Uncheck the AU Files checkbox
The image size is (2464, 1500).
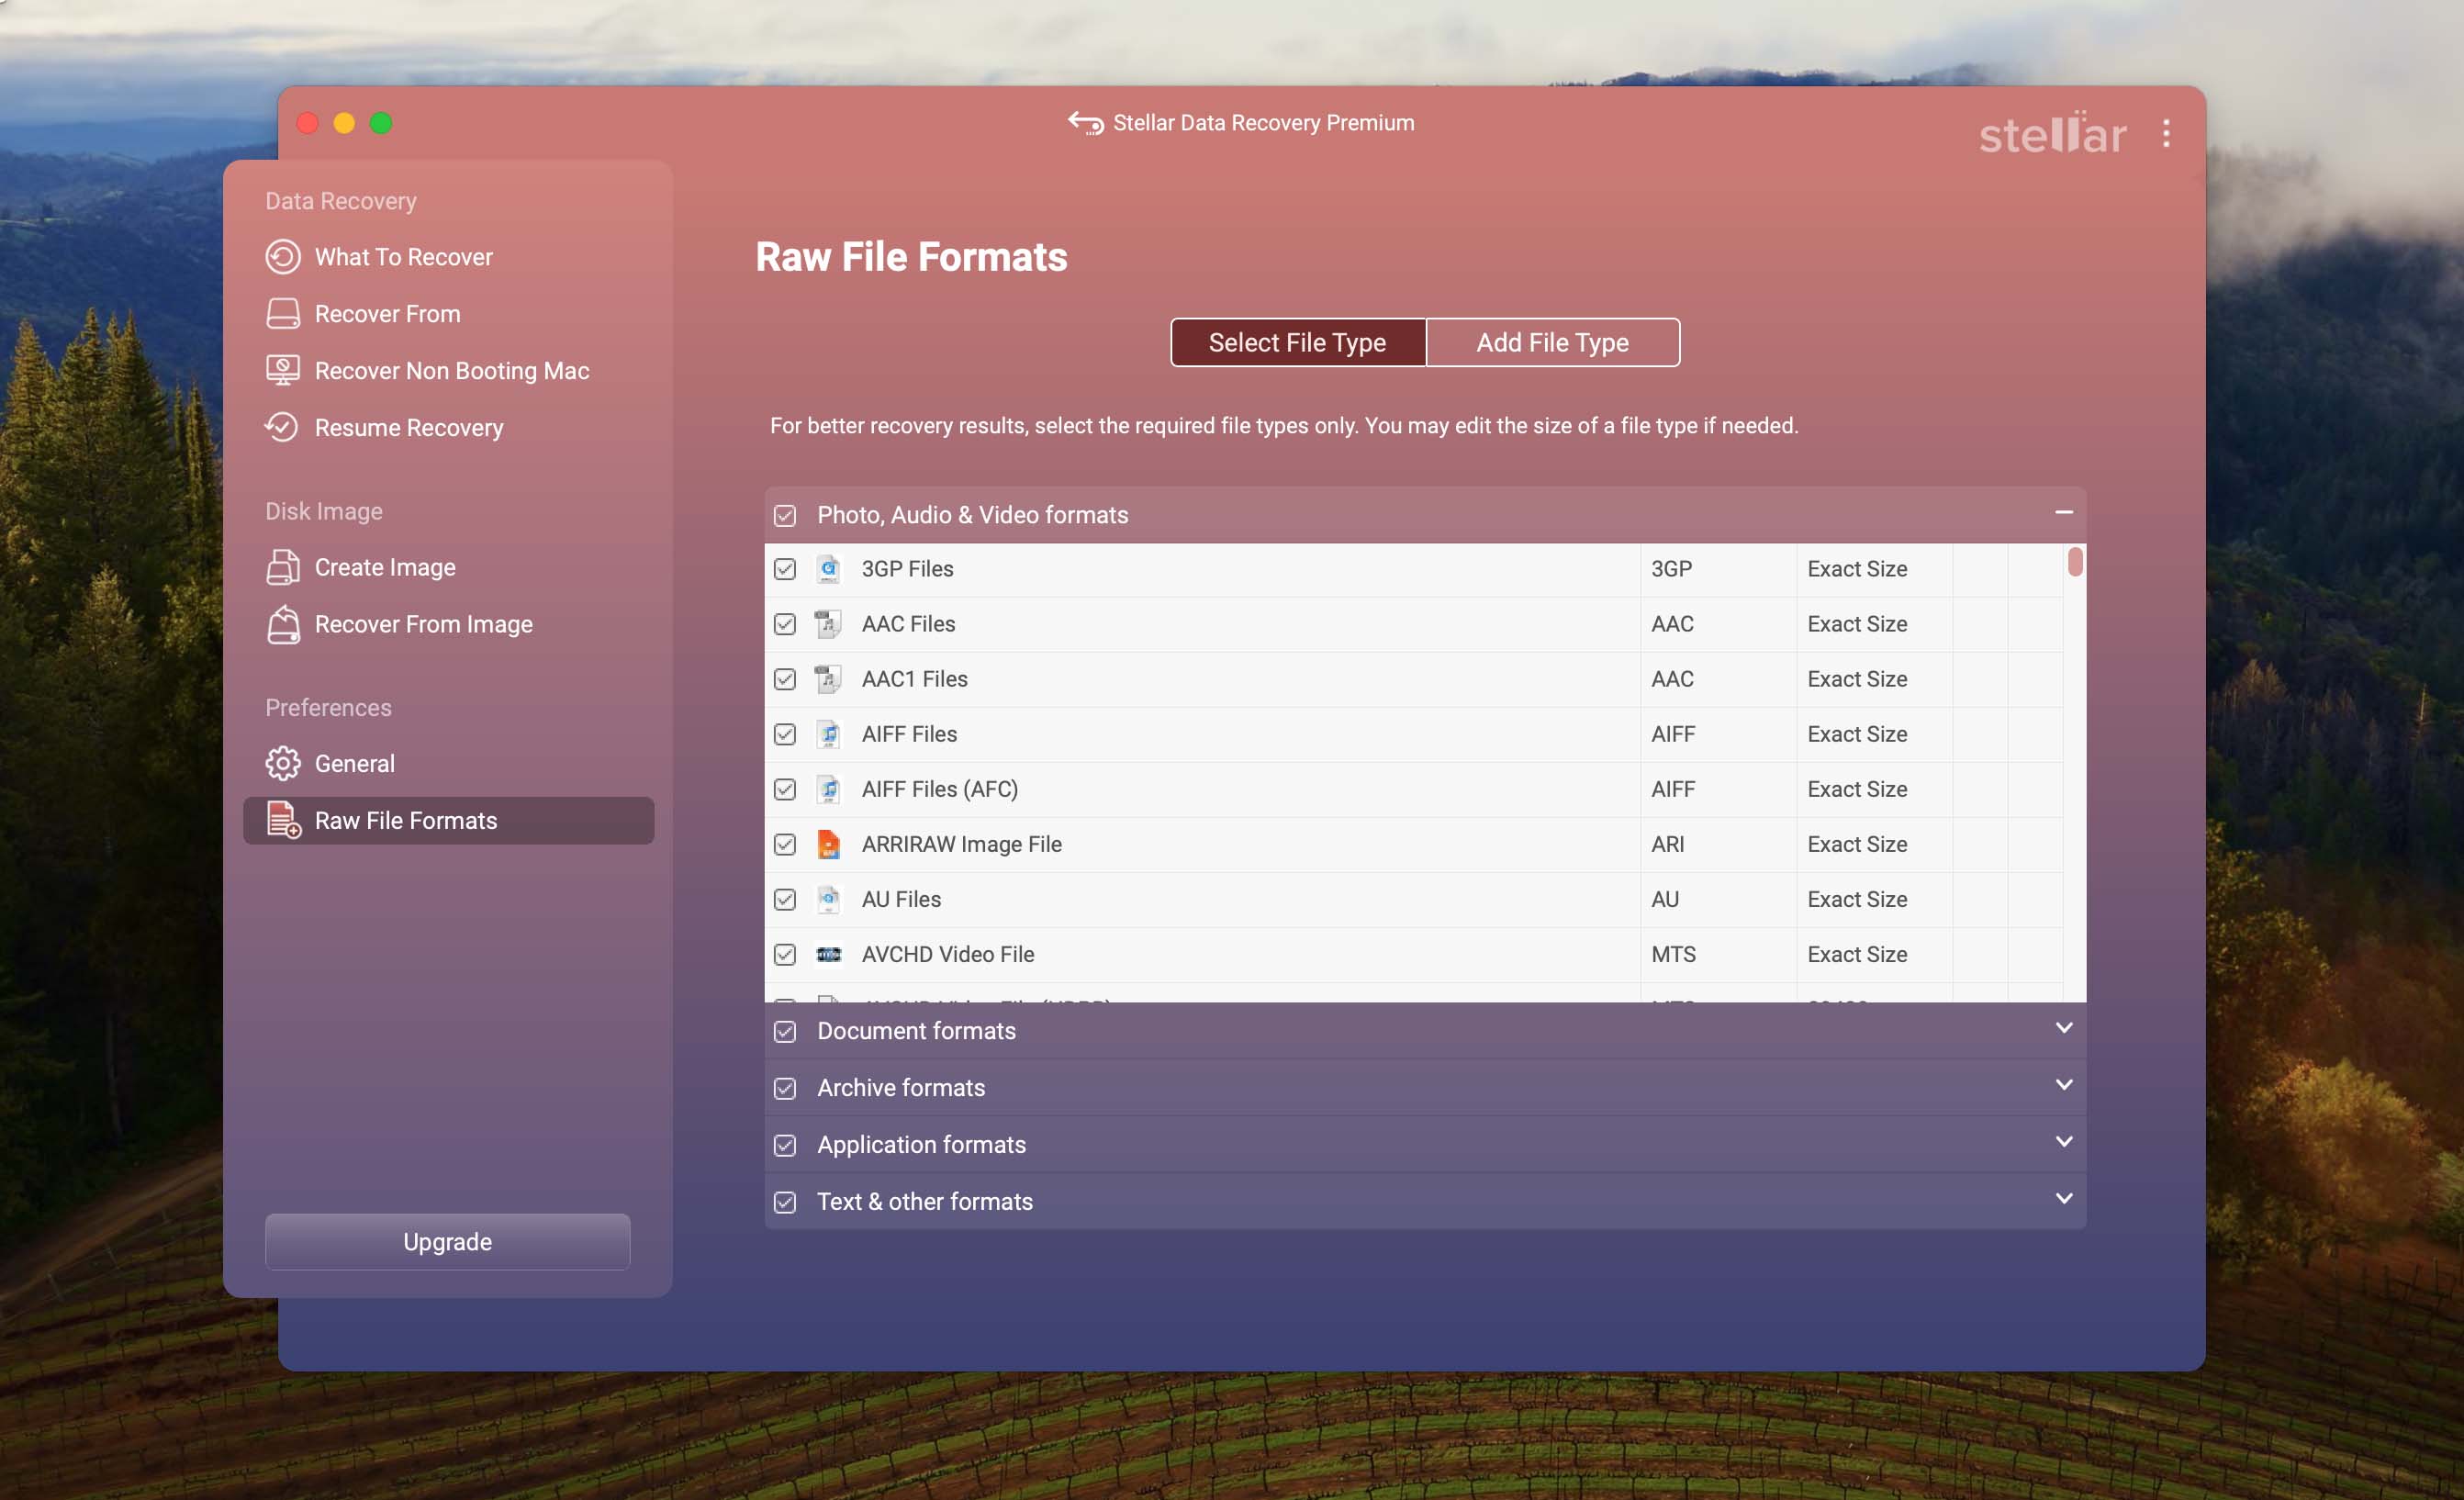click(x=785, y=899)
